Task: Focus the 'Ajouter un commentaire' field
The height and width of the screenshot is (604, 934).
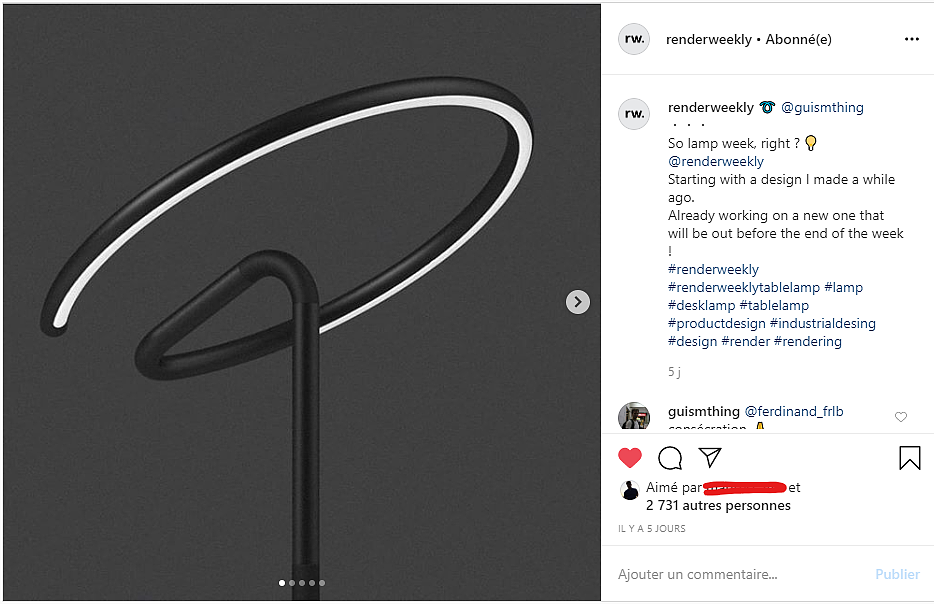Action: pyautogui.click(x=740, y=574)
